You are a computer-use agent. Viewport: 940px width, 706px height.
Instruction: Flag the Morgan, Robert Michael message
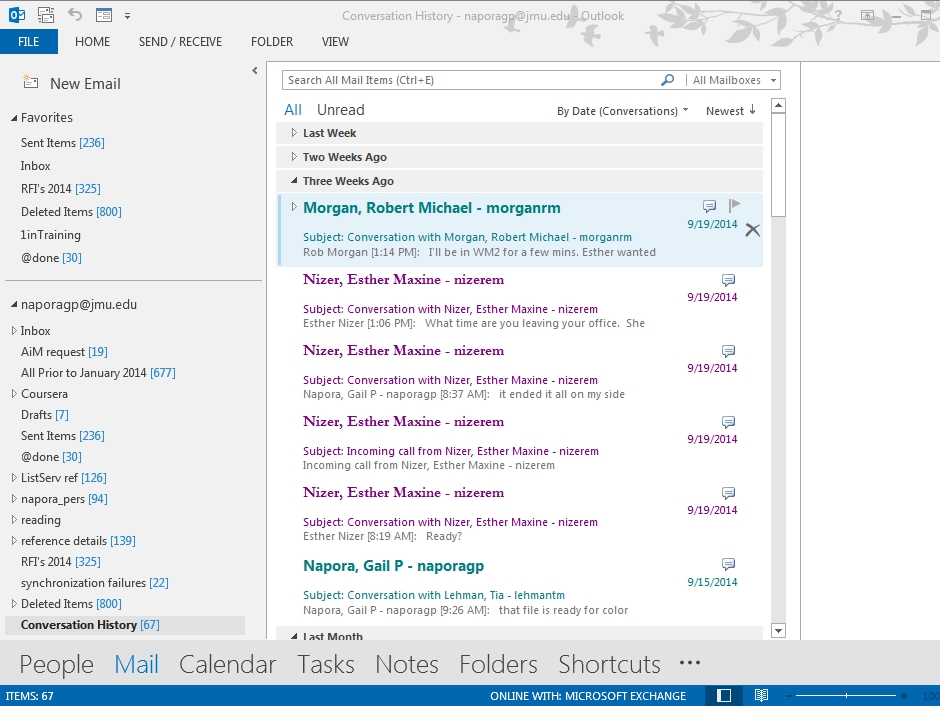coord(734,206)
